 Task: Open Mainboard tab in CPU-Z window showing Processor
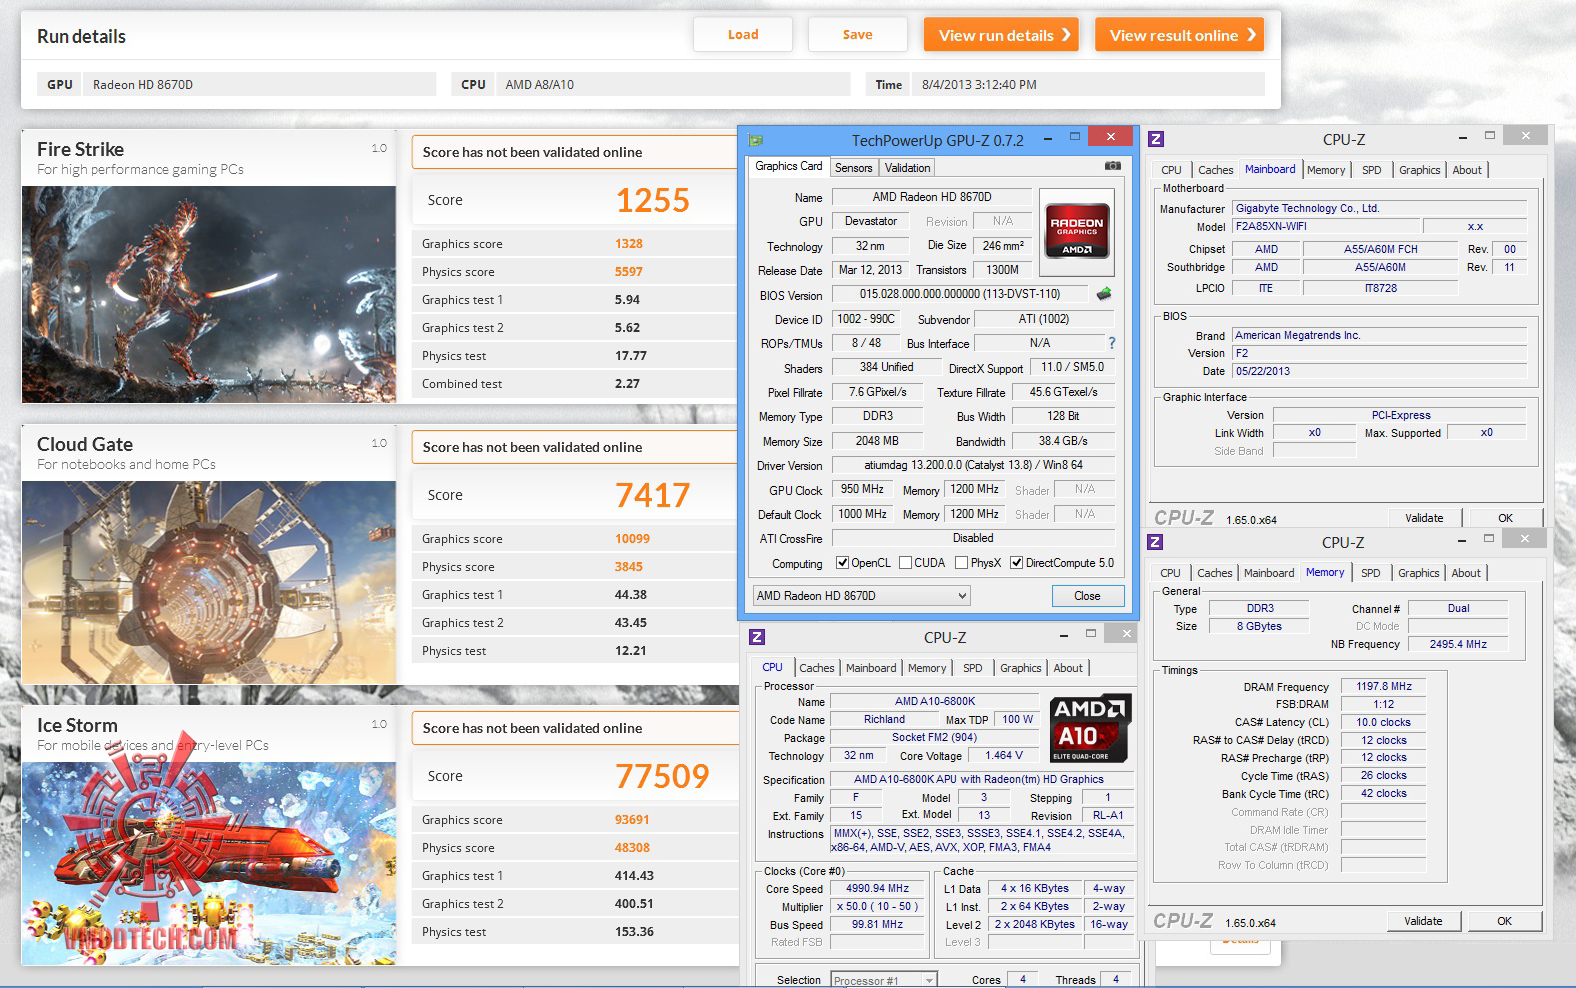[x=871, y=668]
